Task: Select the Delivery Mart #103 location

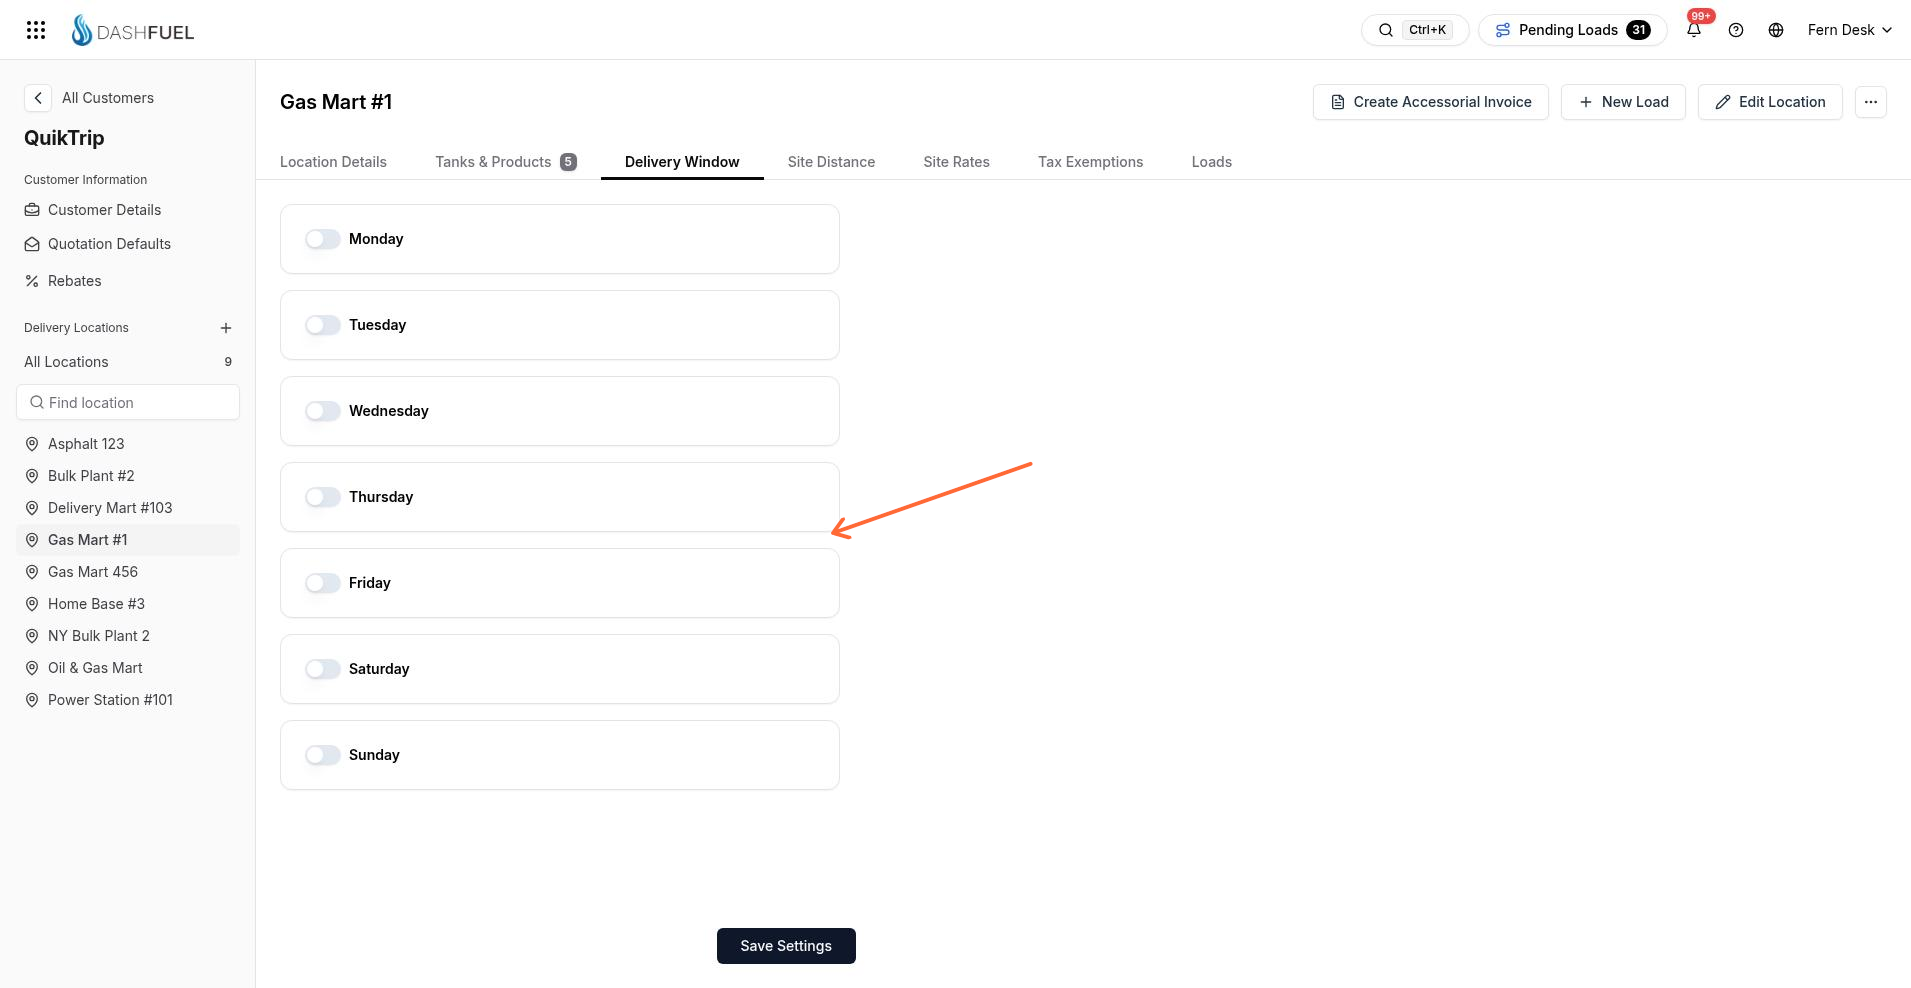Action: coord(128,508)
